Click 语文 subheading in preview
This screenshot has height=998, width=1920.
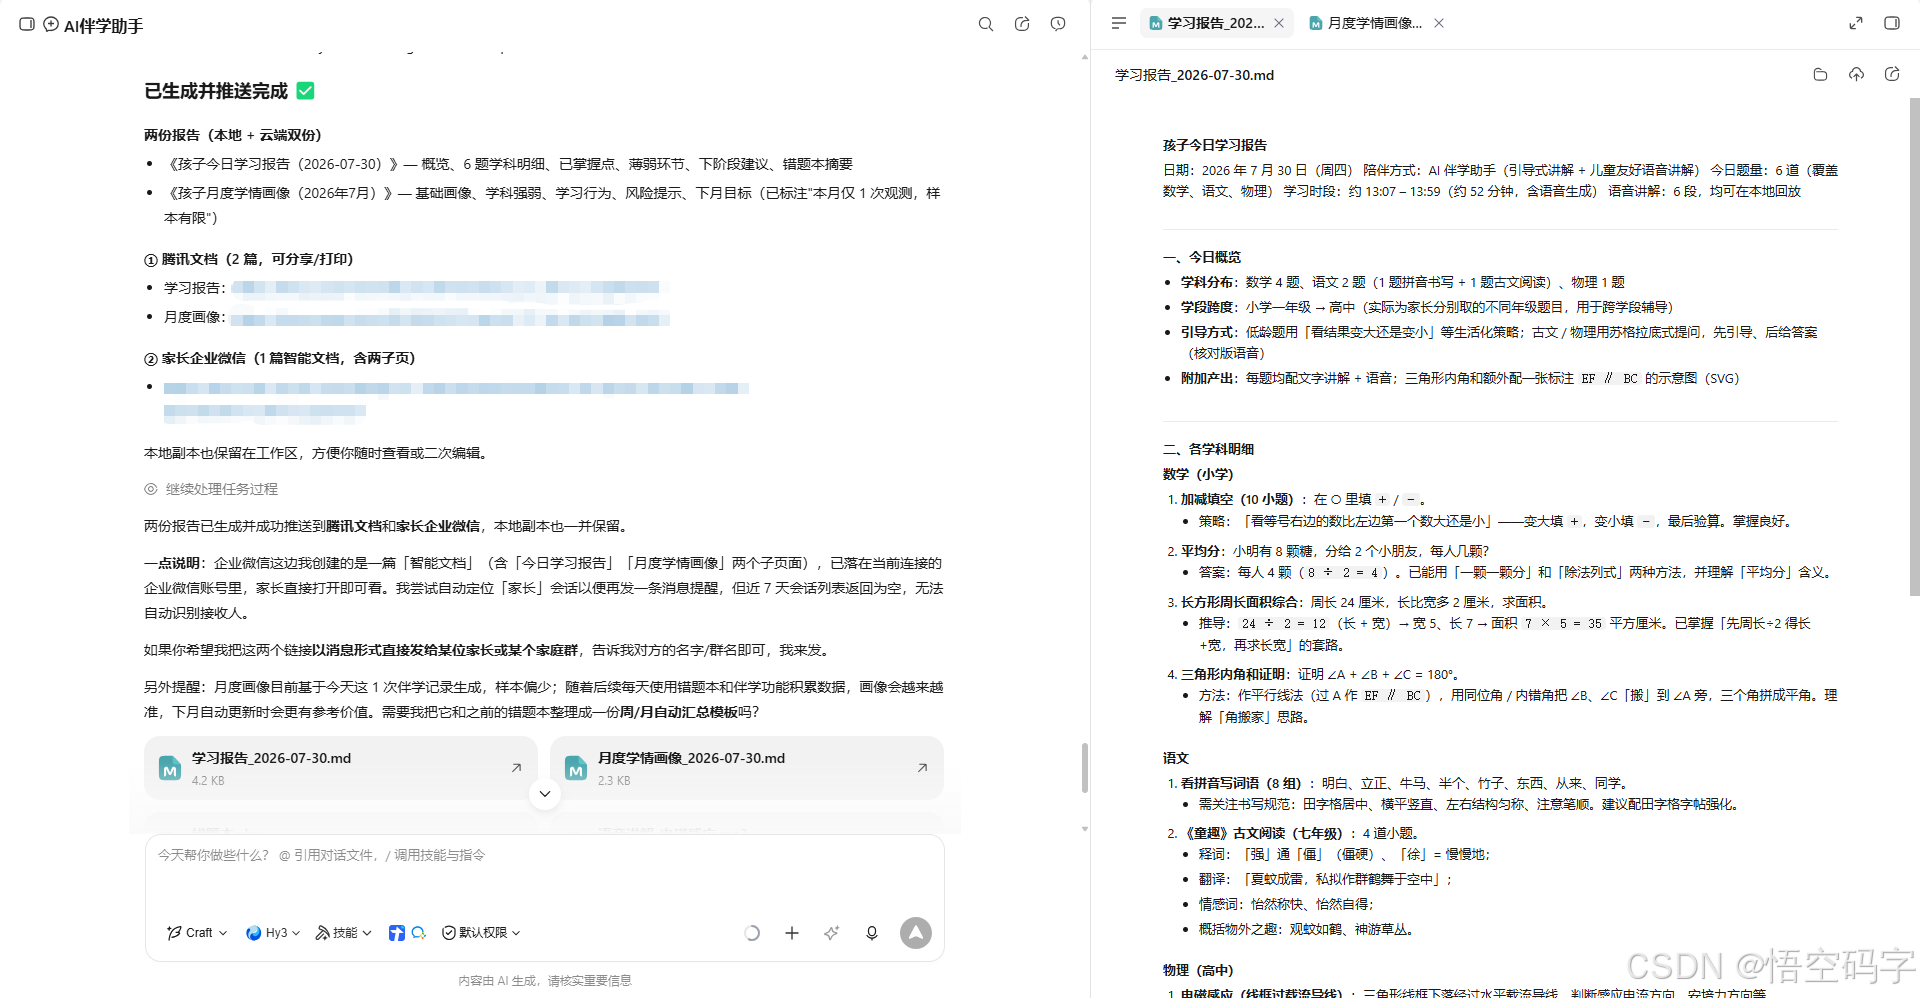[1176, 758]
